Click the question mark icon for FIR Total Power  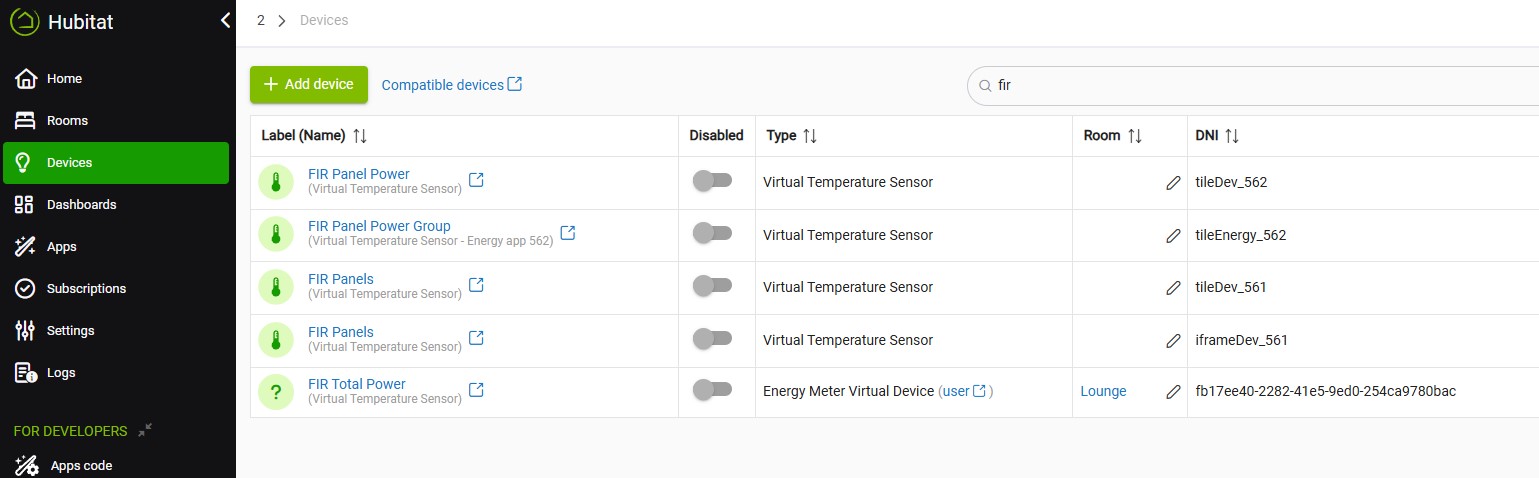click(x=276, y=391)
